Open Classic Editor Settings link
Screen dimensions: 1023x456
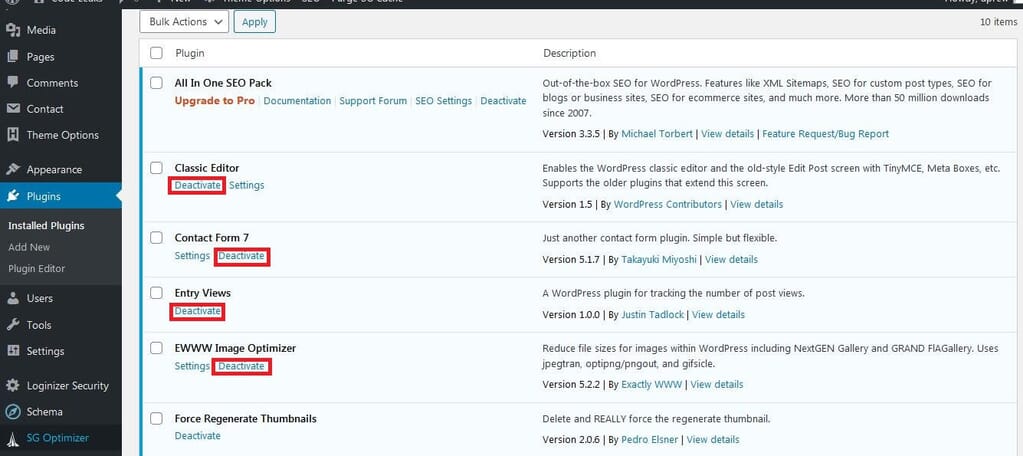click(247, 185)
